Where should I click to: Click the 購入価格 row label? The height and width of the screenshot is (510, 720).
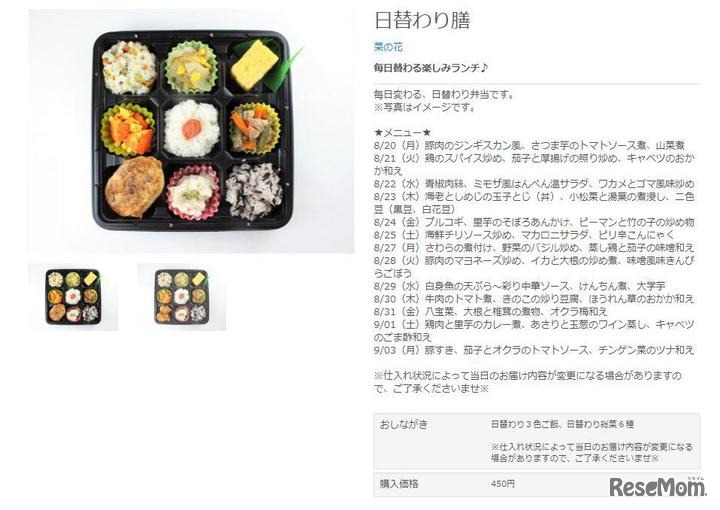click(x=399, y=484)
